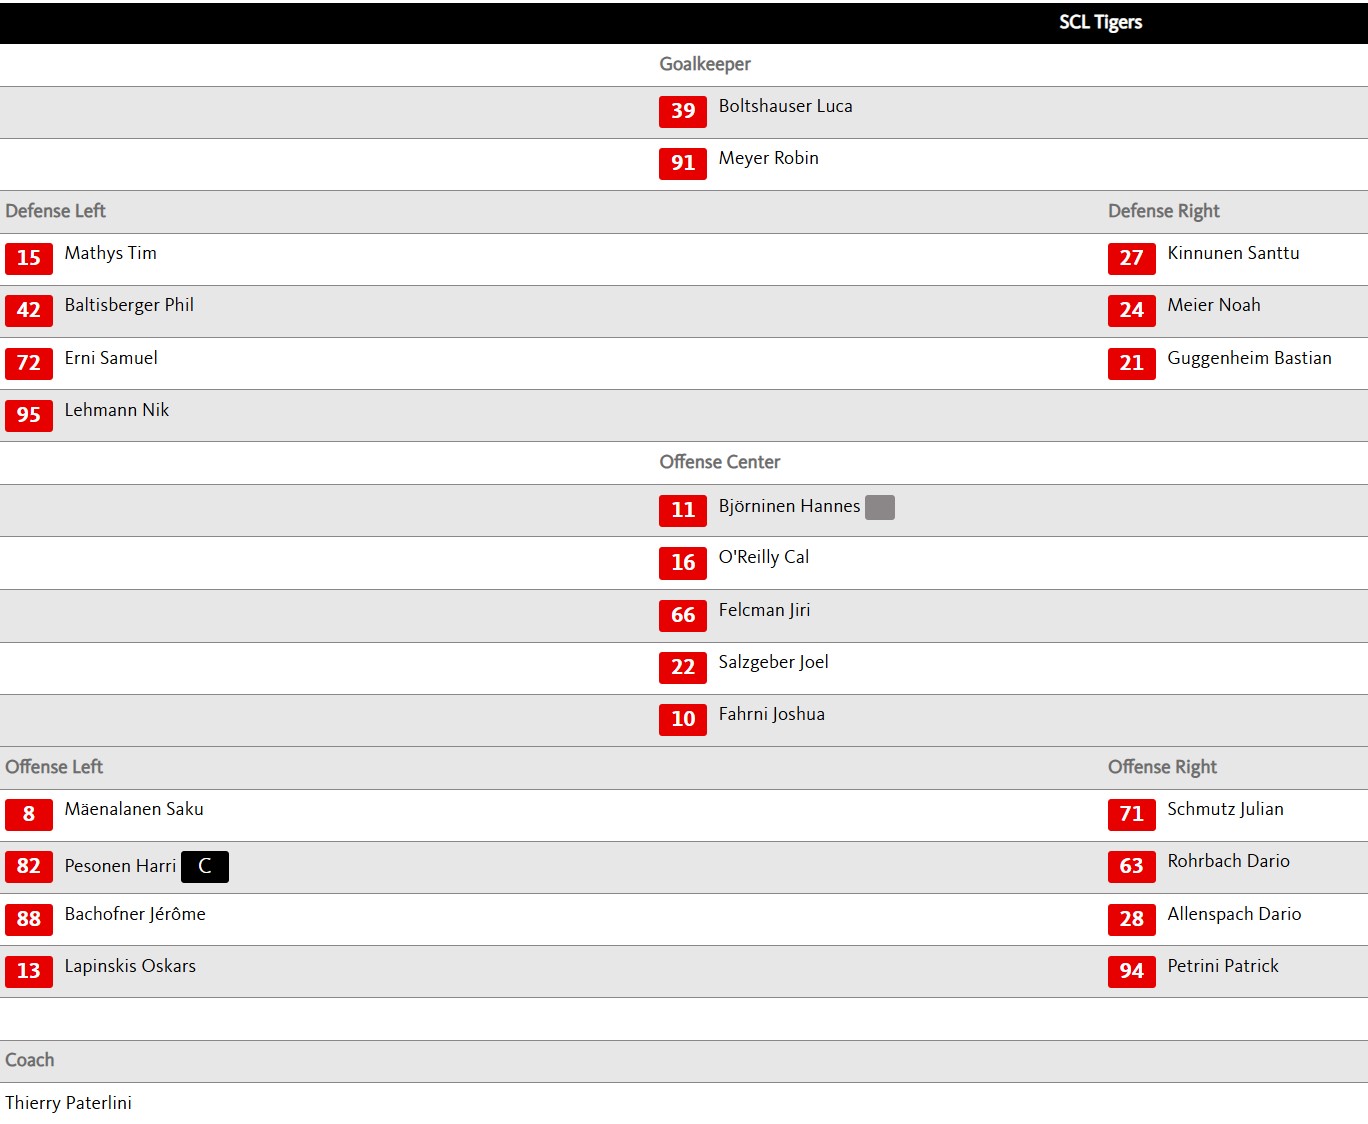
Task: Open player Meyer Robin
Action: point(768,158)
